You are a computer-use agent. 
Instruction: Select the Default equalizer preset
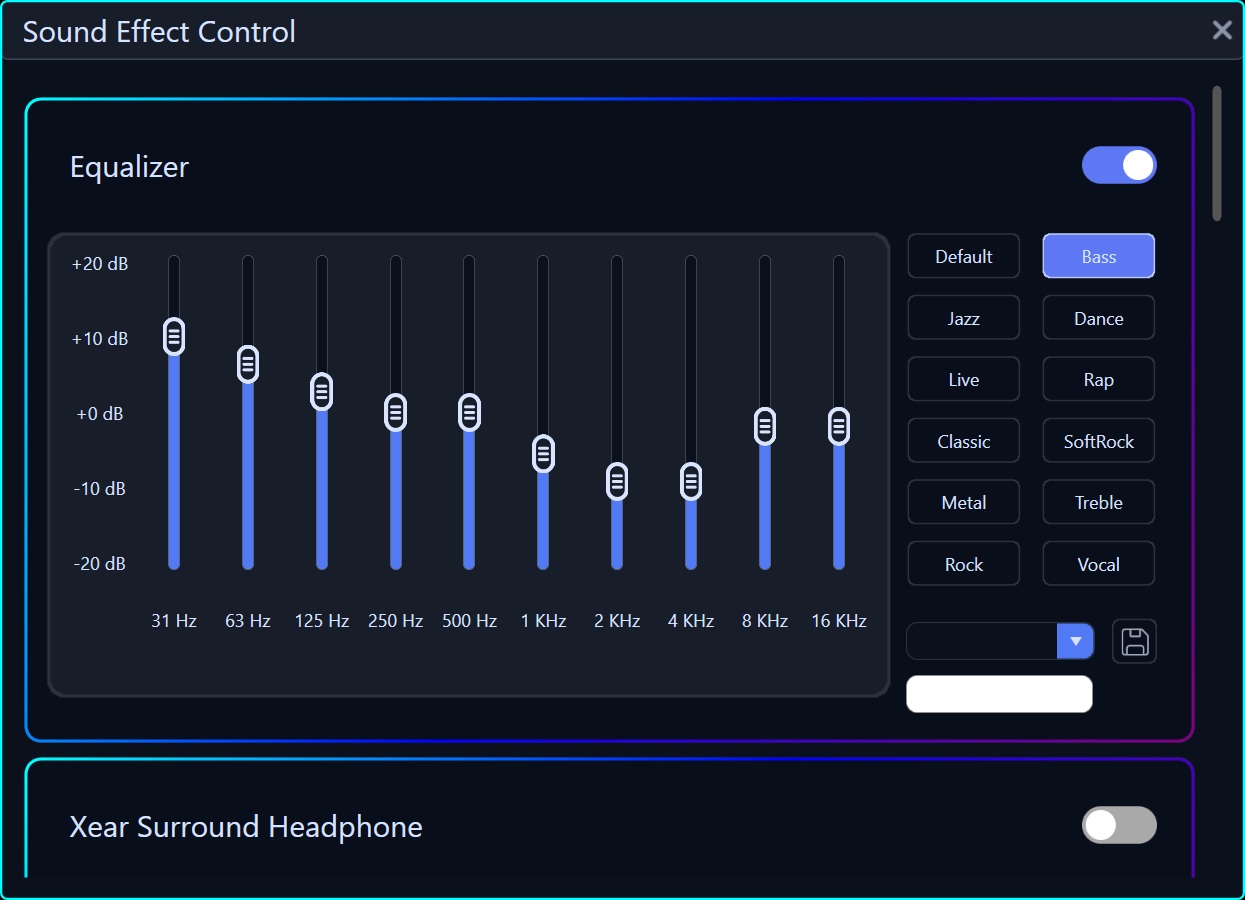(964, 256)
